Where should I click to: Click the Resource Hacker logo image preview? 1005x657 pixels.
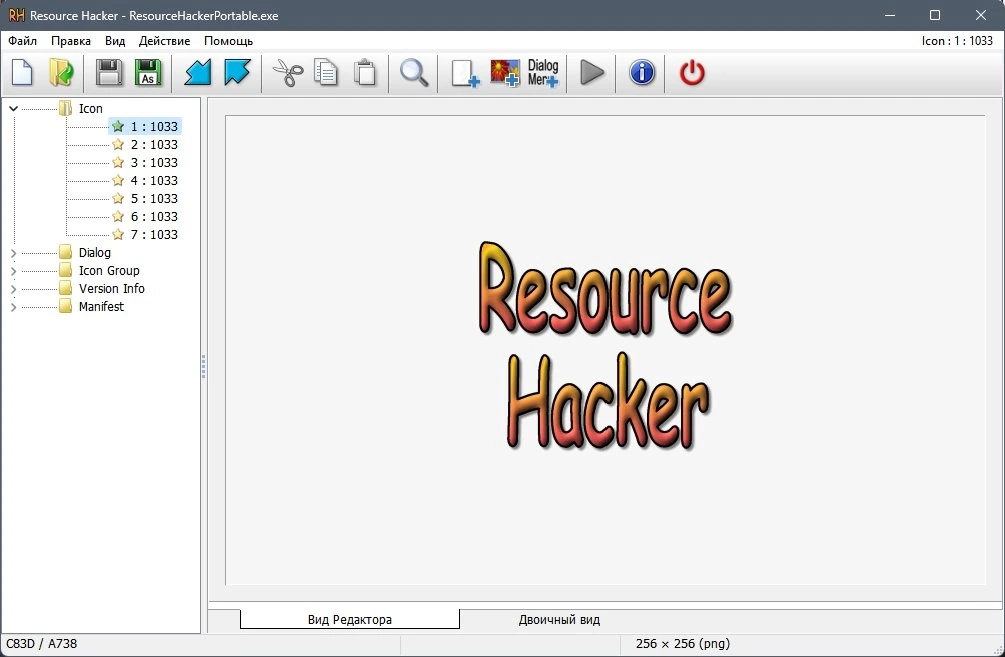[606, 345]
